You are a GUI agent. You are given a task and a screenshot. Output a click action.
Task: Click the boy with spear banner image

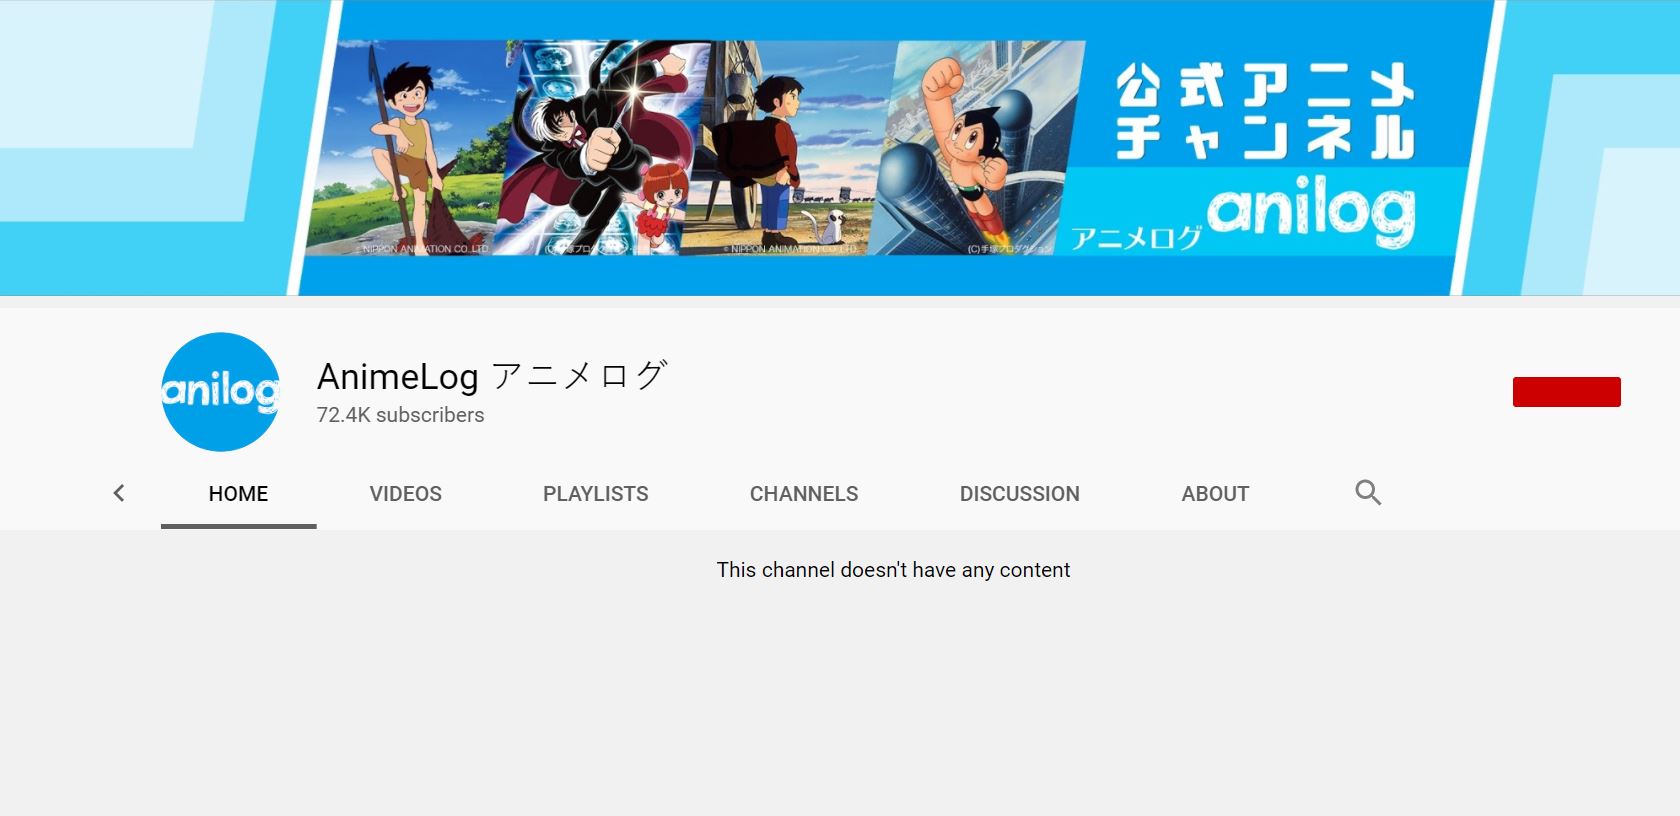point(412,148)
